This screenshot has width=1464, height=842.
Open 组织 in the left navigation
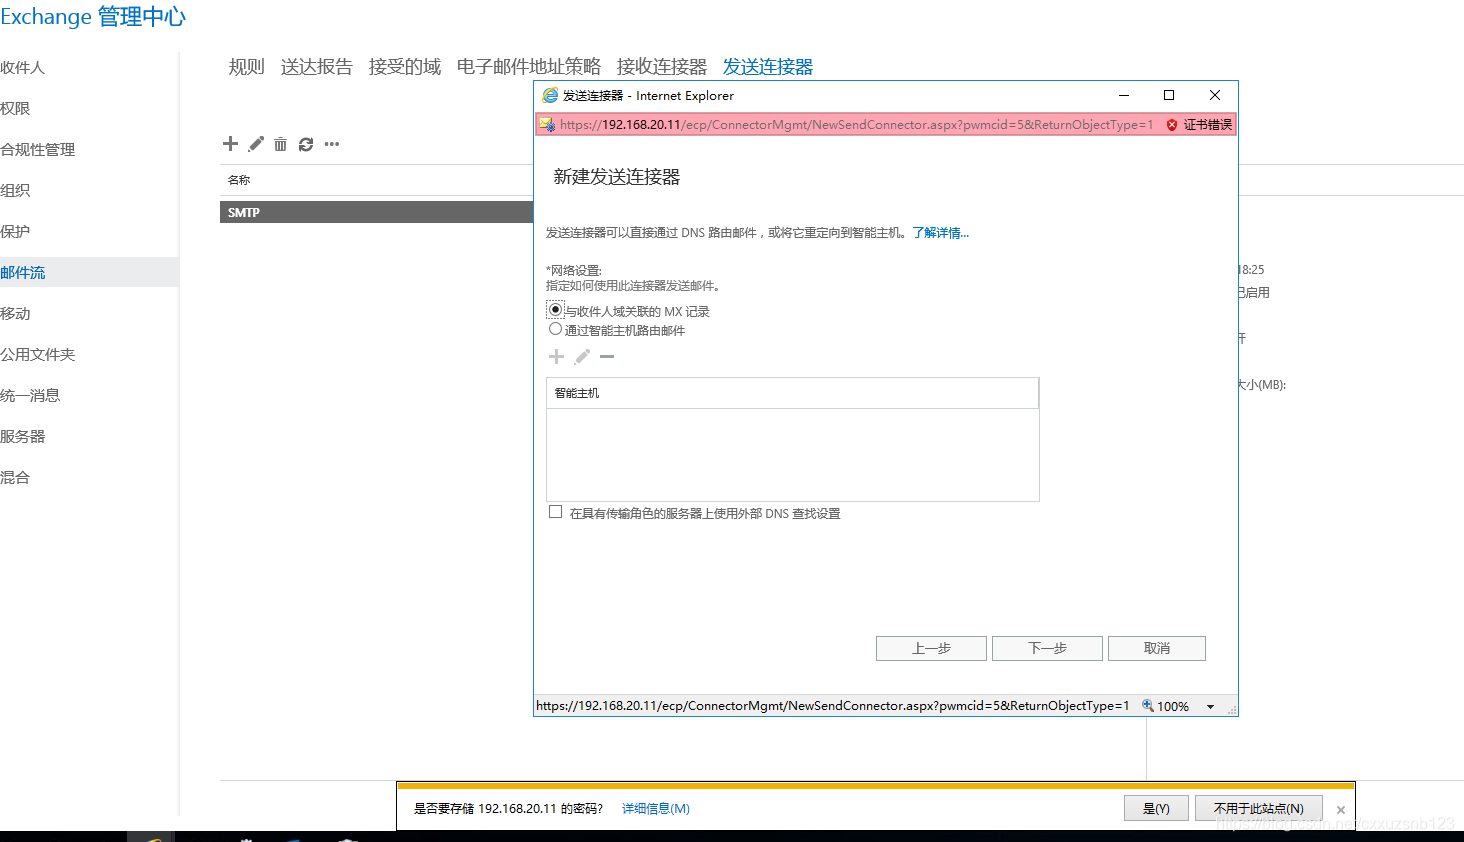point(15,191)
